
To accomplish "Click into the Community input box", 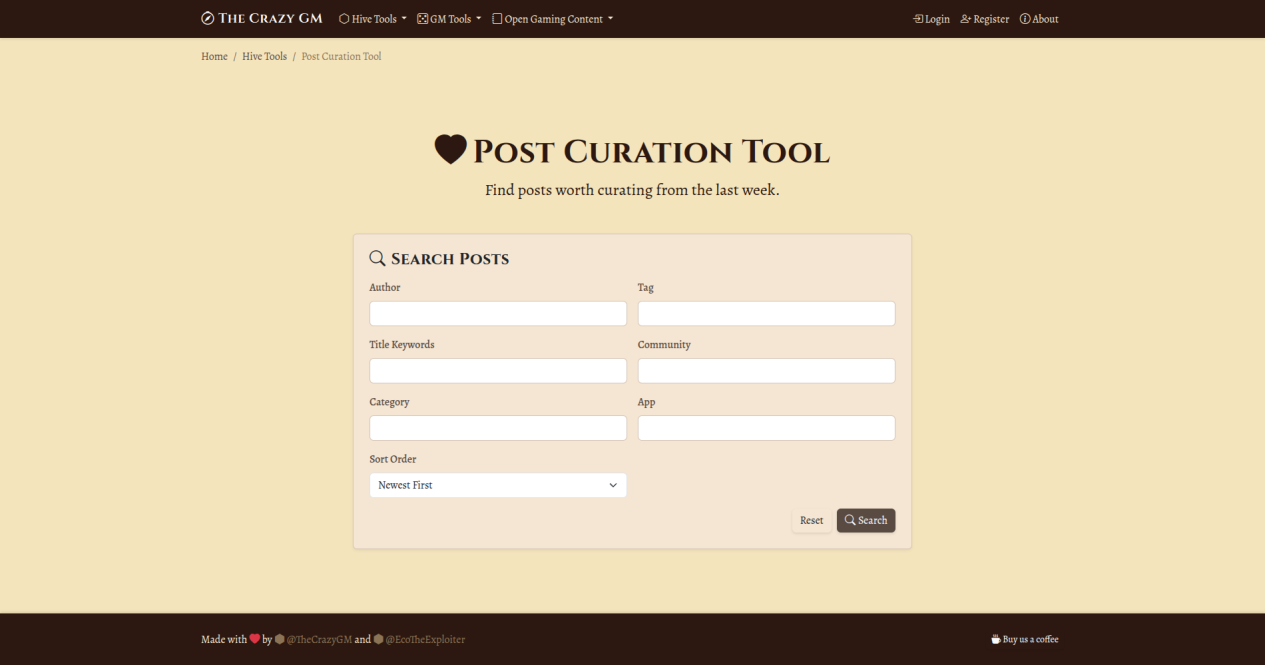I will [766, 371].
